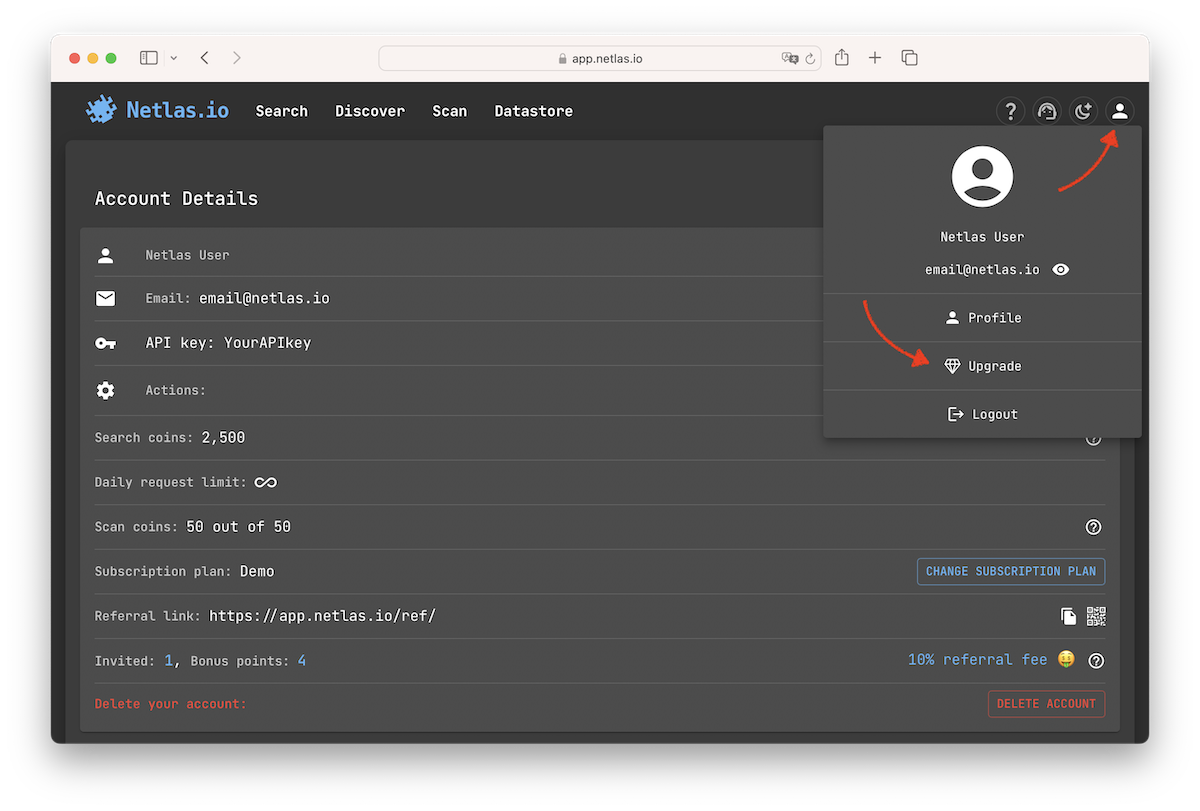Click the browser address bar app.netlas.io

600,58
